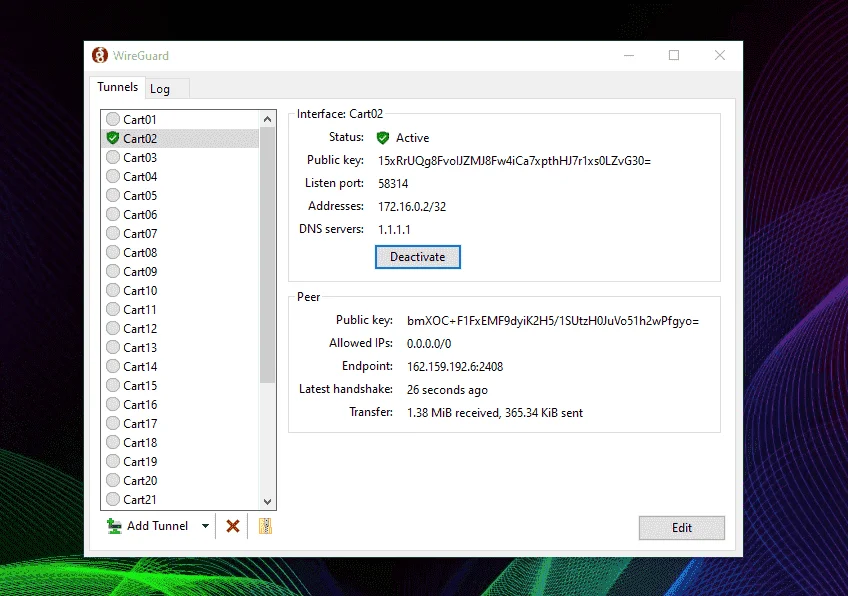Select the Cart06 tunnel
This screenshot has height=596, width=848.
pyautogui.click(x=180, y=215)
